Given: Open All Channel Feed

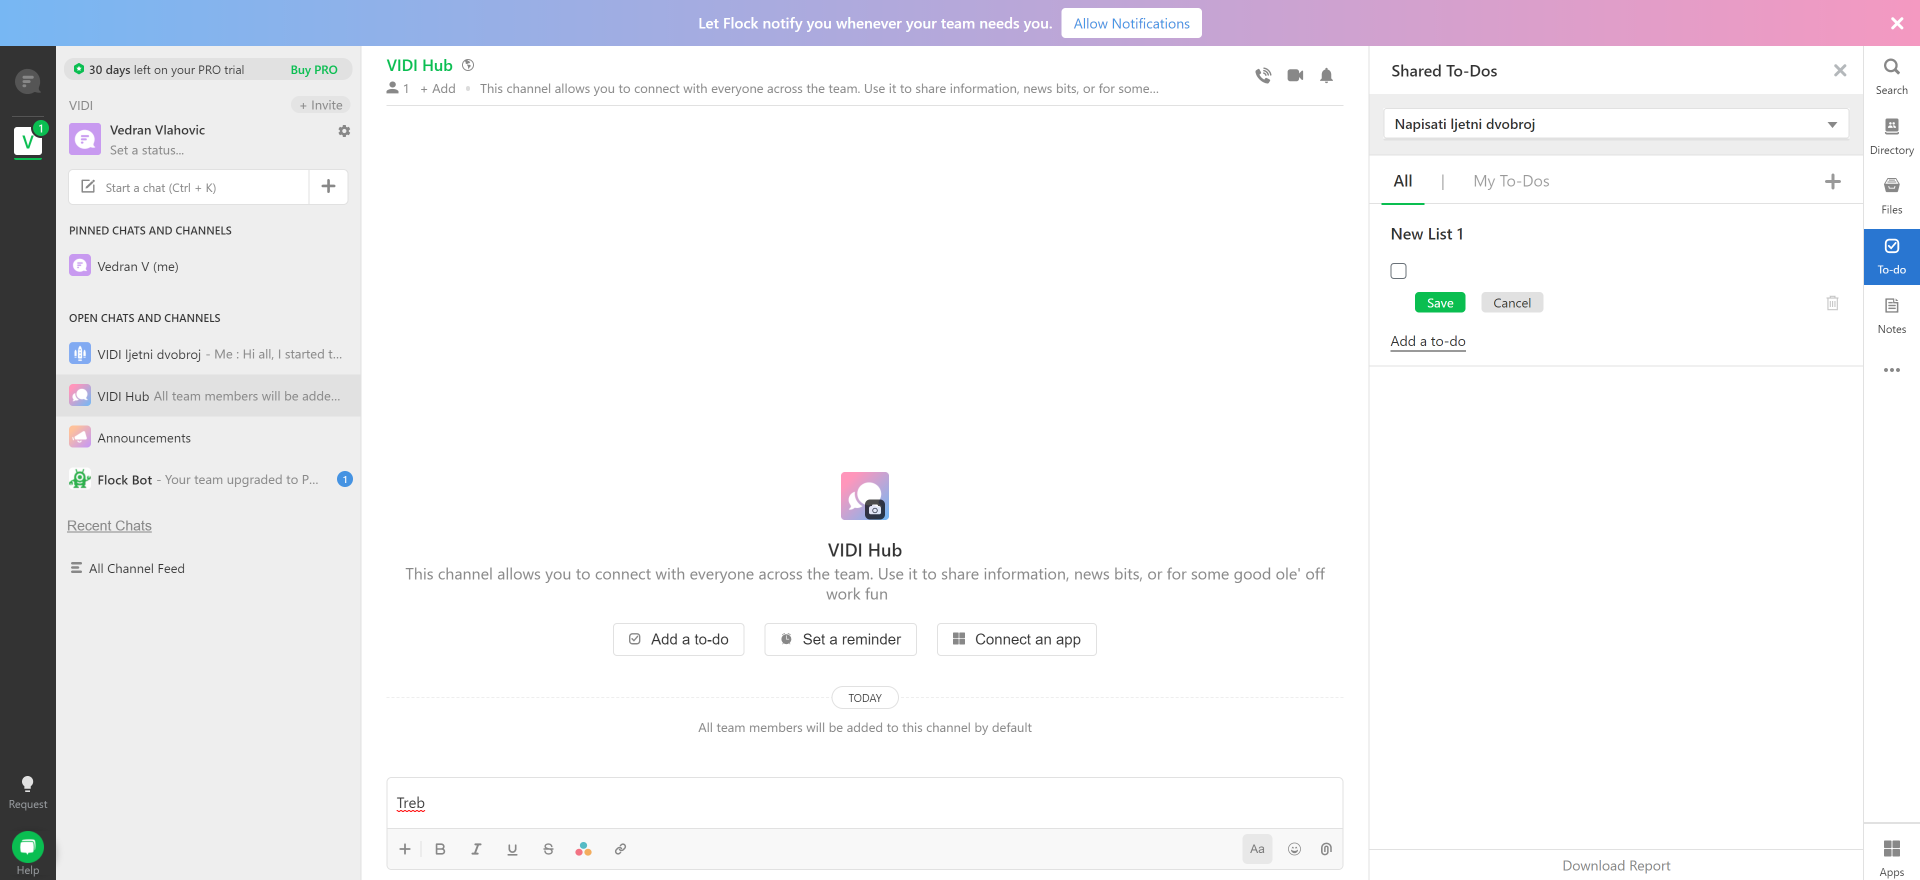Looking at the screenshot, I should (127, 568).
